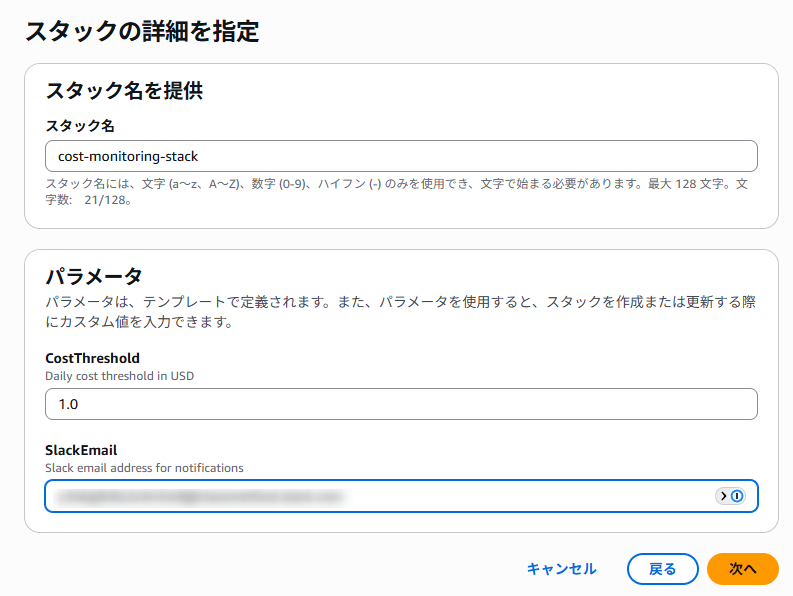The image size is (793, 596).
Task: Go back with the 戻る button
Action: (662, 569)
